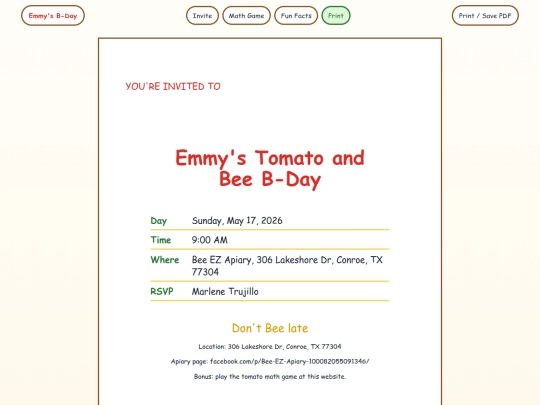
Task: Click the 9:00 AM time value
Action: [209, 240]
